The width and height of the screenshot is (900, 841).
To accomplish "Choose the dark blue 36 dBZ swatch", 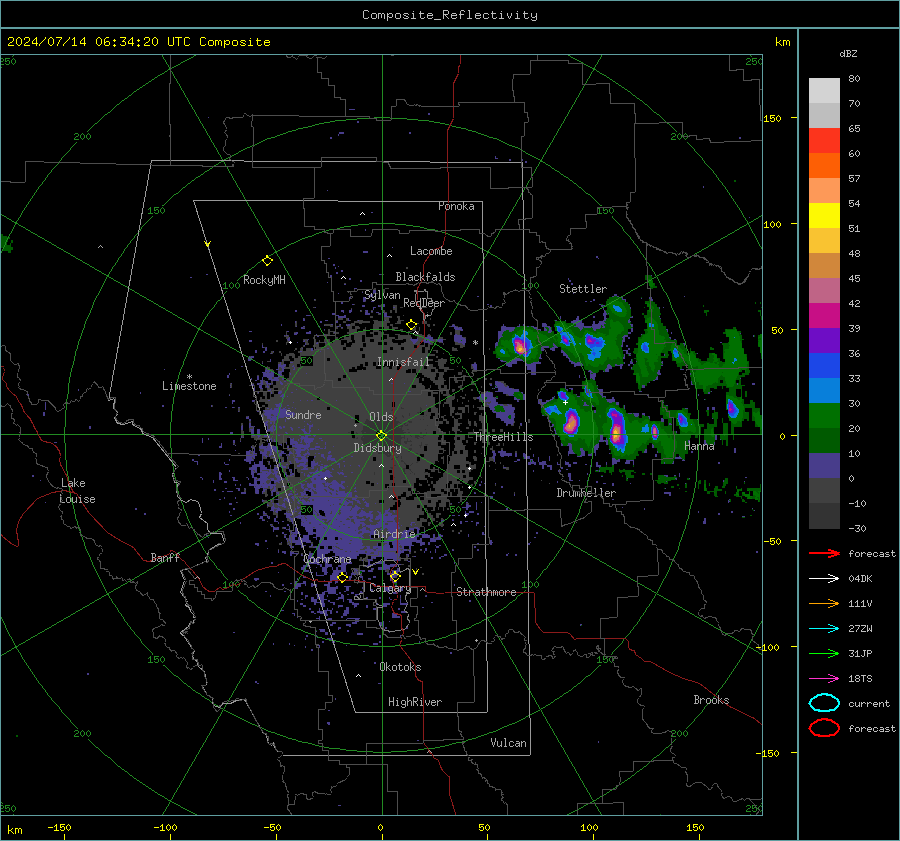I will [x=824, y=365].
